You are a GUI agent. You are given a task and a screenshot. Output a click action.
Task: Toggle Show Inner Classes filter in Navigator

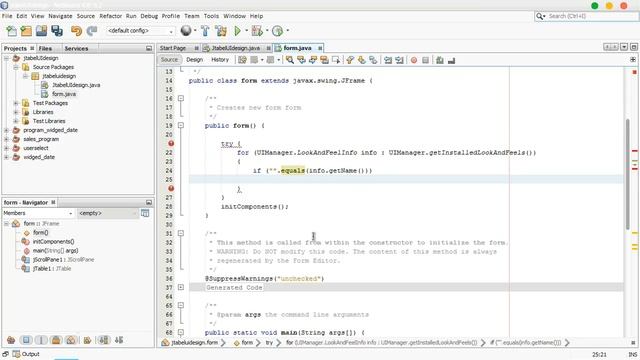tap(71, 340)
